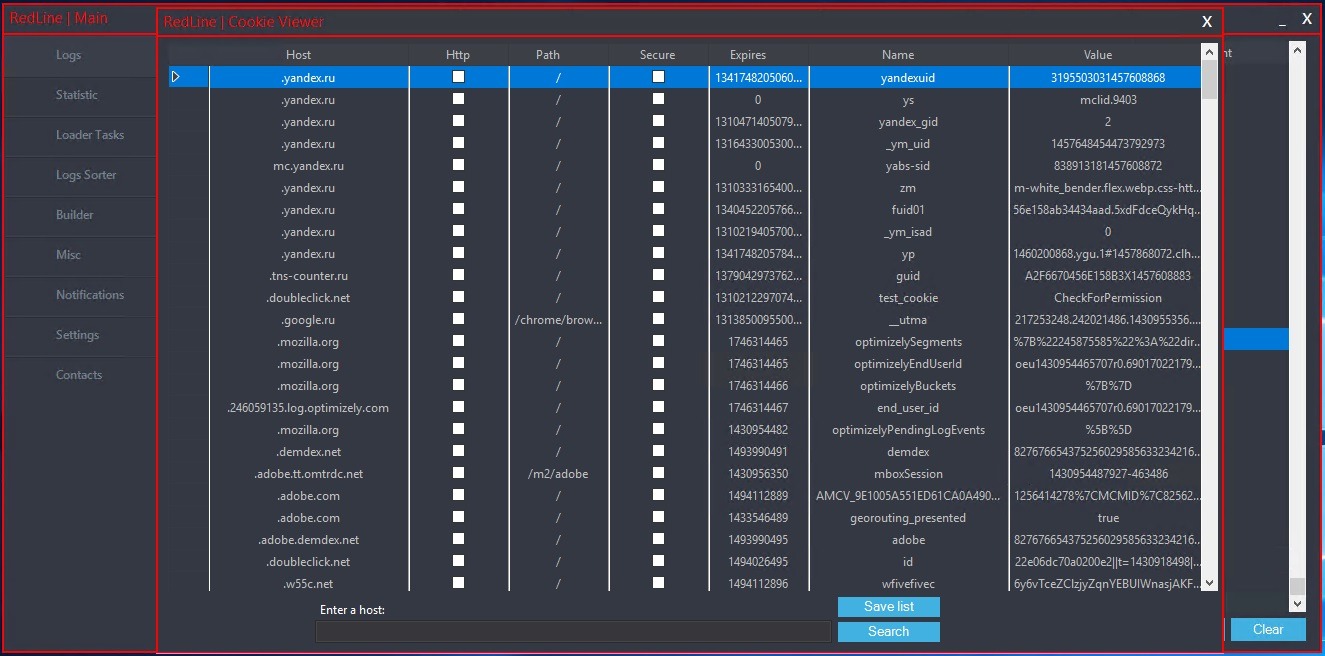
Task: Open the Misc section
Action: (x=79, y=256)
